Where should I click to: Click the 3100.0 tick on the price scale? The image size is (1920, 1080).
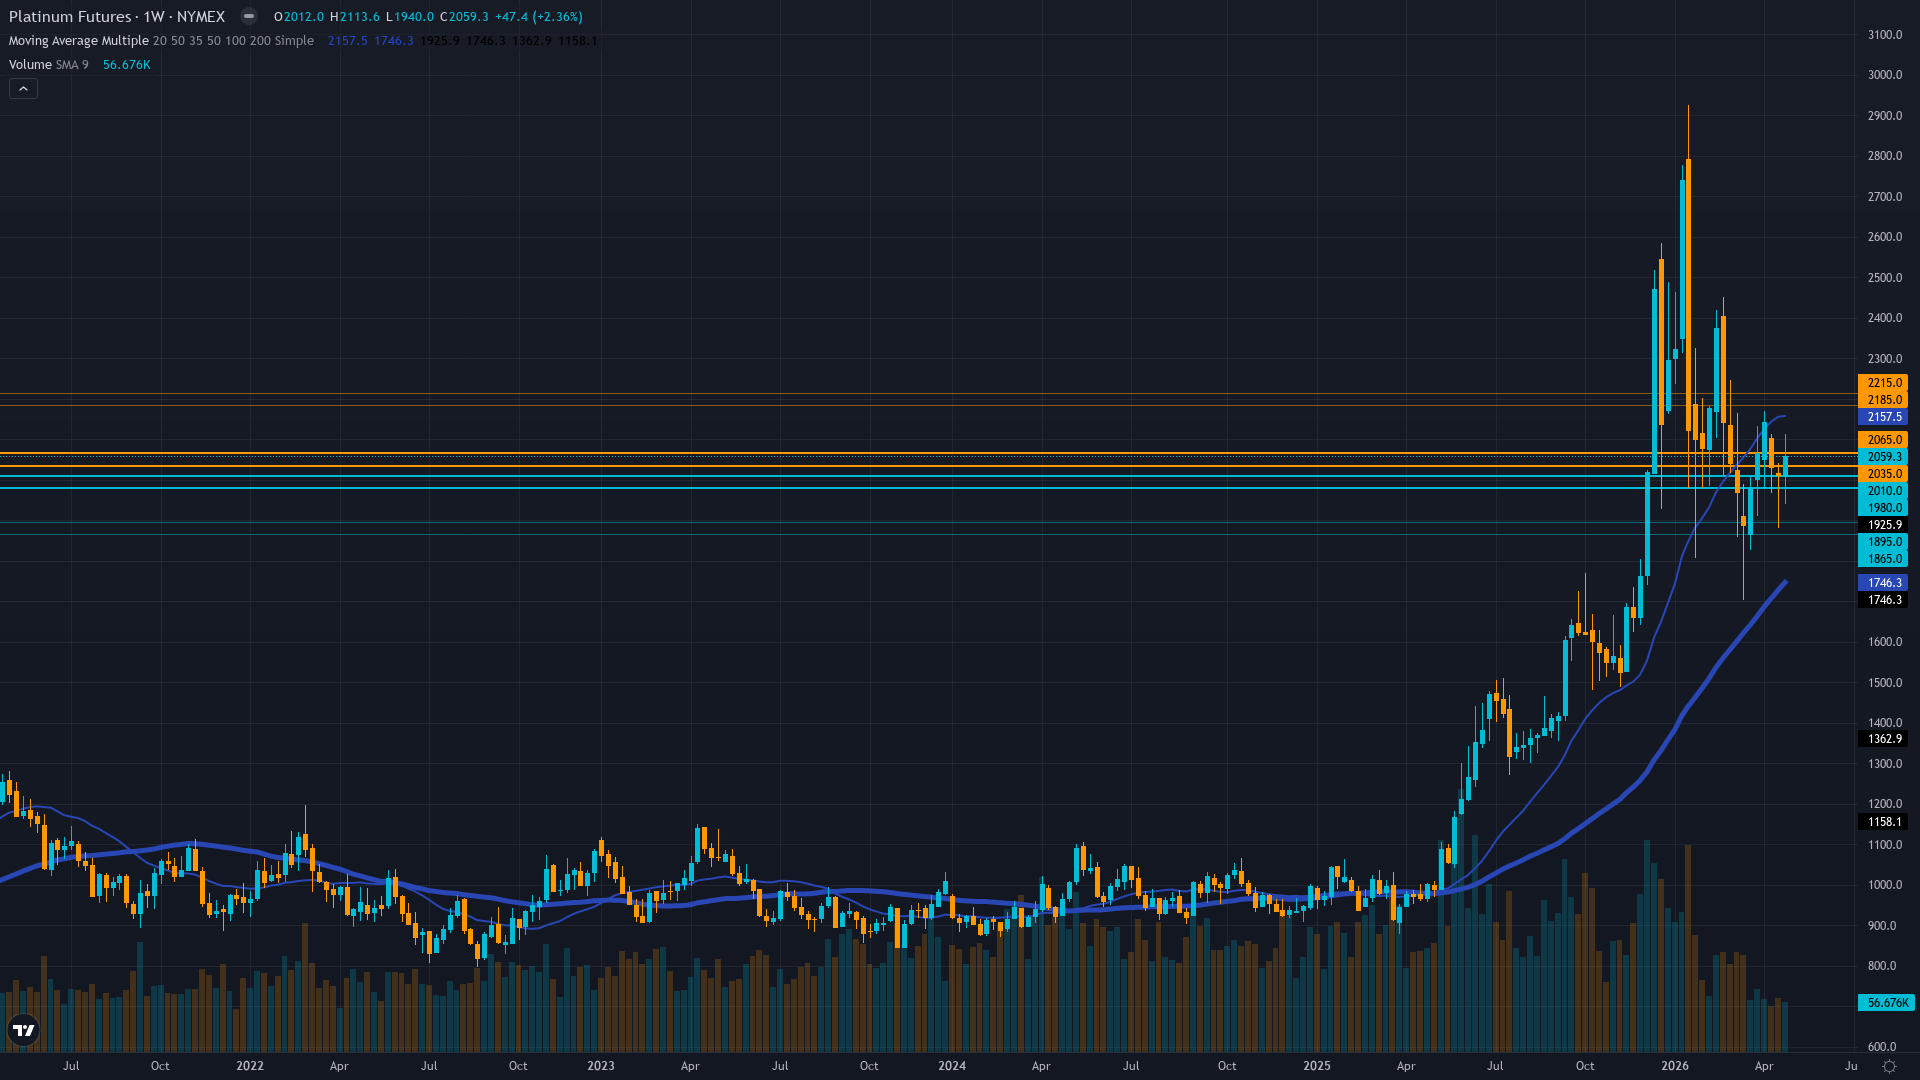[1885, 35]
